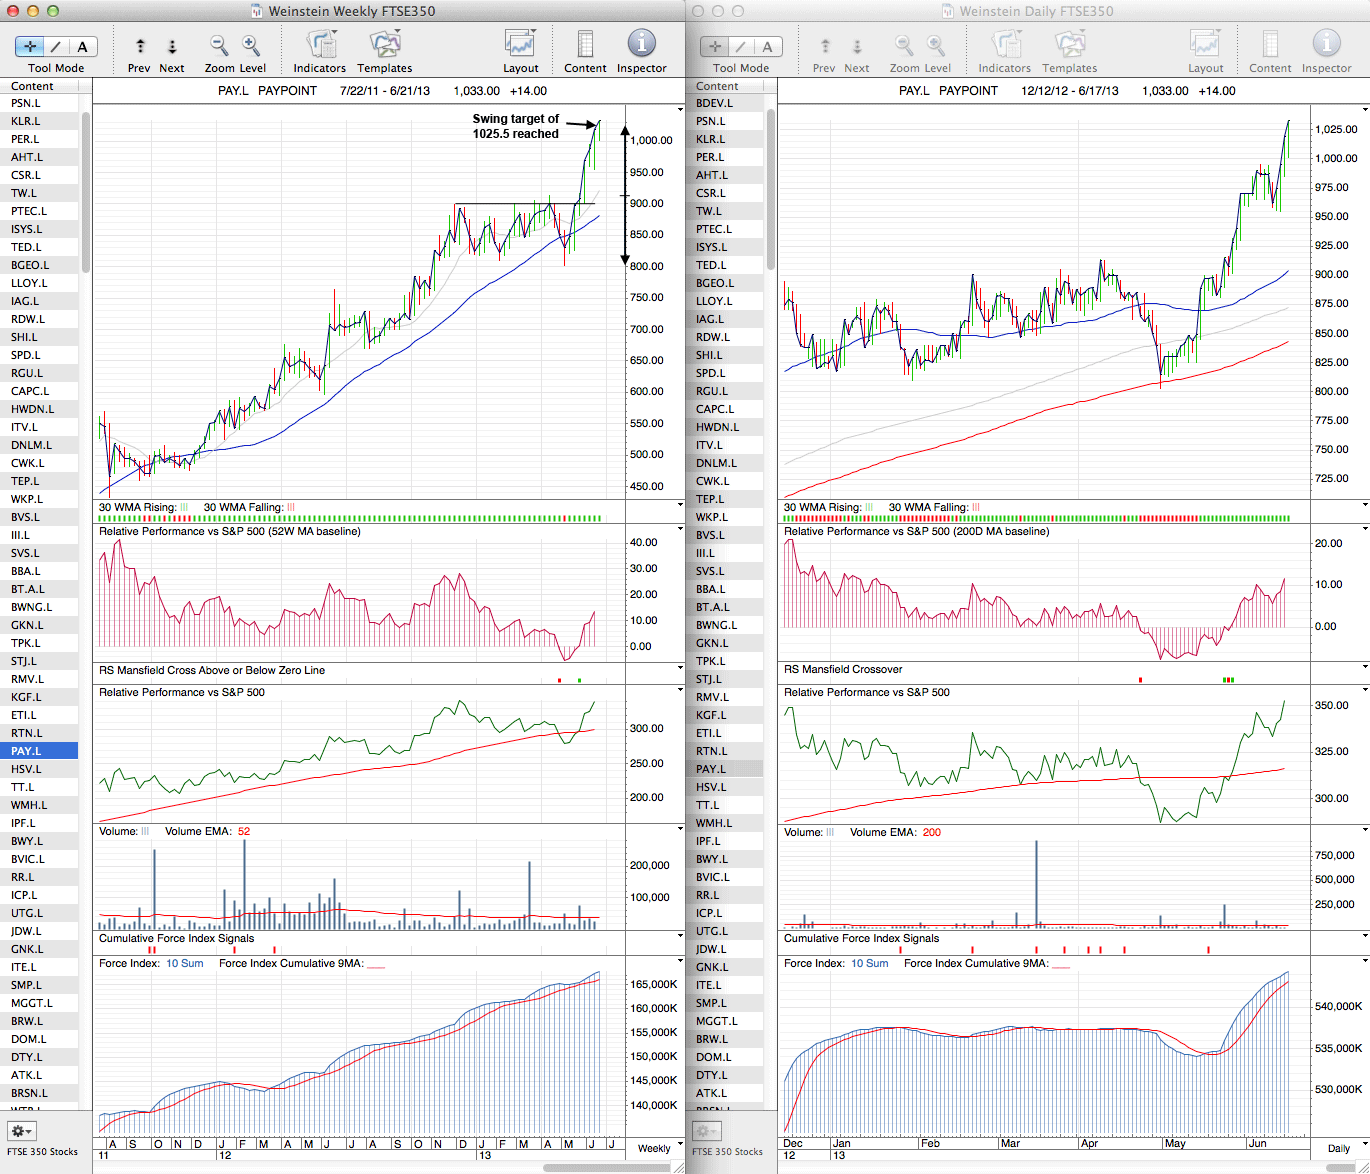Expand weekly Force Index panel options triangle
The image size is (1370, 1174).
pyautogui.click(x=681, y=961)
